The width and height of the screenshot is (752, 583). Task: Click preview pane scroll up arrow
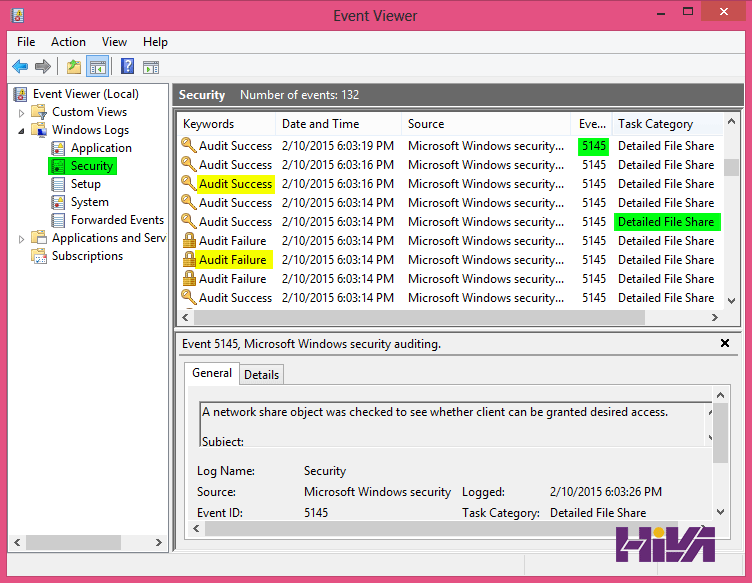(x=720, y=396)
